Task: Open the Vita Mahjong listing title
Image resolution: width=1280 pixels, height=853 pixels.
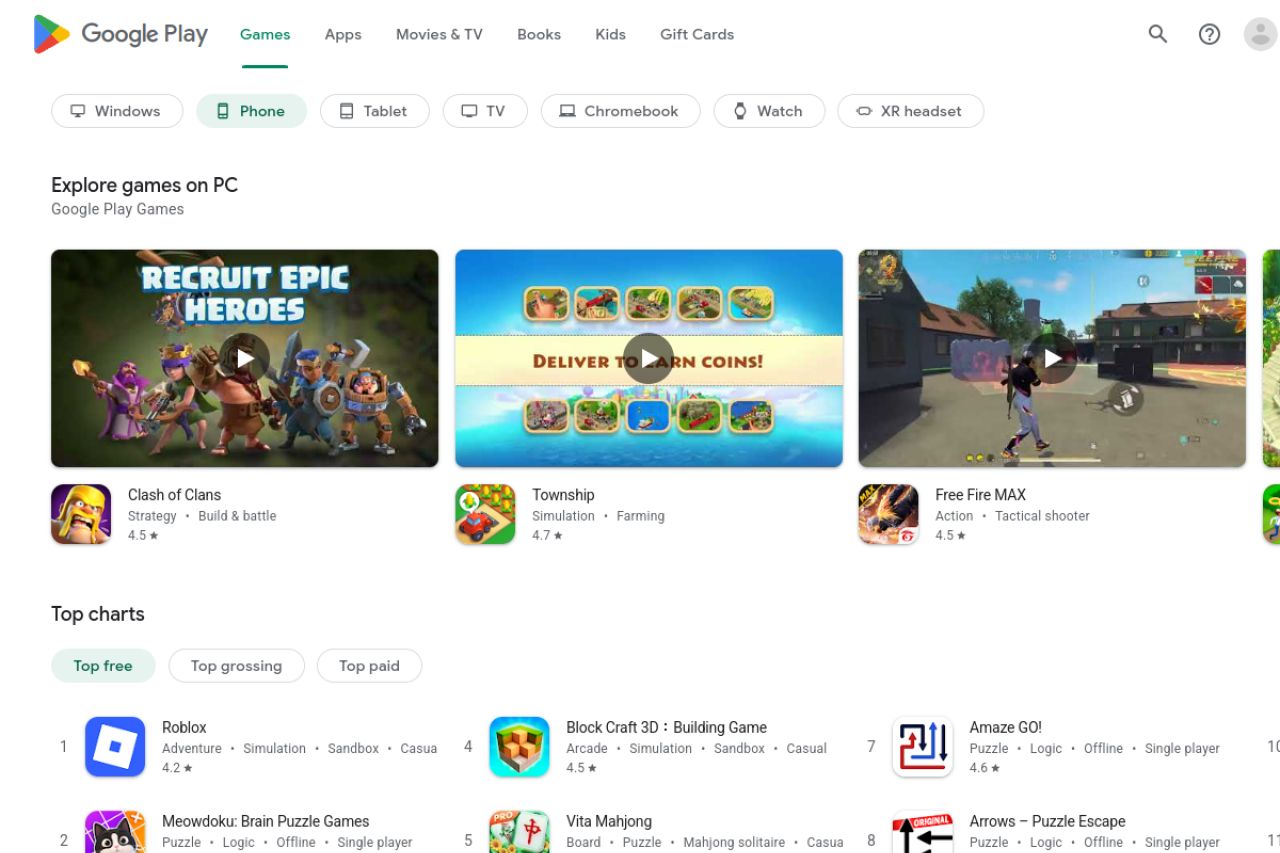Action: 609,822
